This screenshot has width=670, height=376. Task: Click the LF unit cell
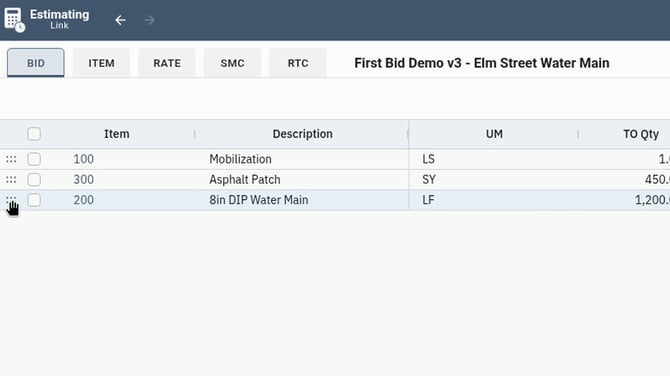point(428,200)
